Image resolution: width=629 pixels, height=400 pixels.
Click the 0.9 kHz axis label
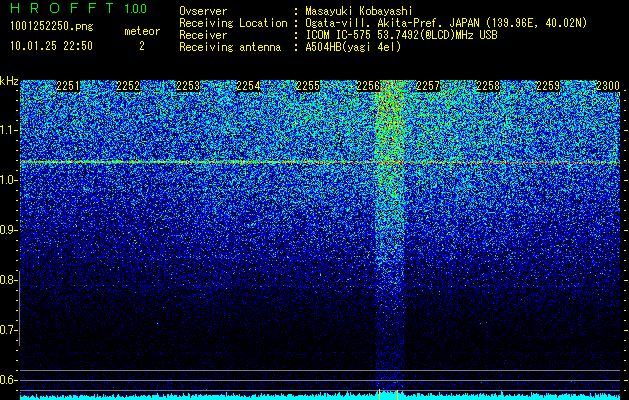click(x=8, y=230)
